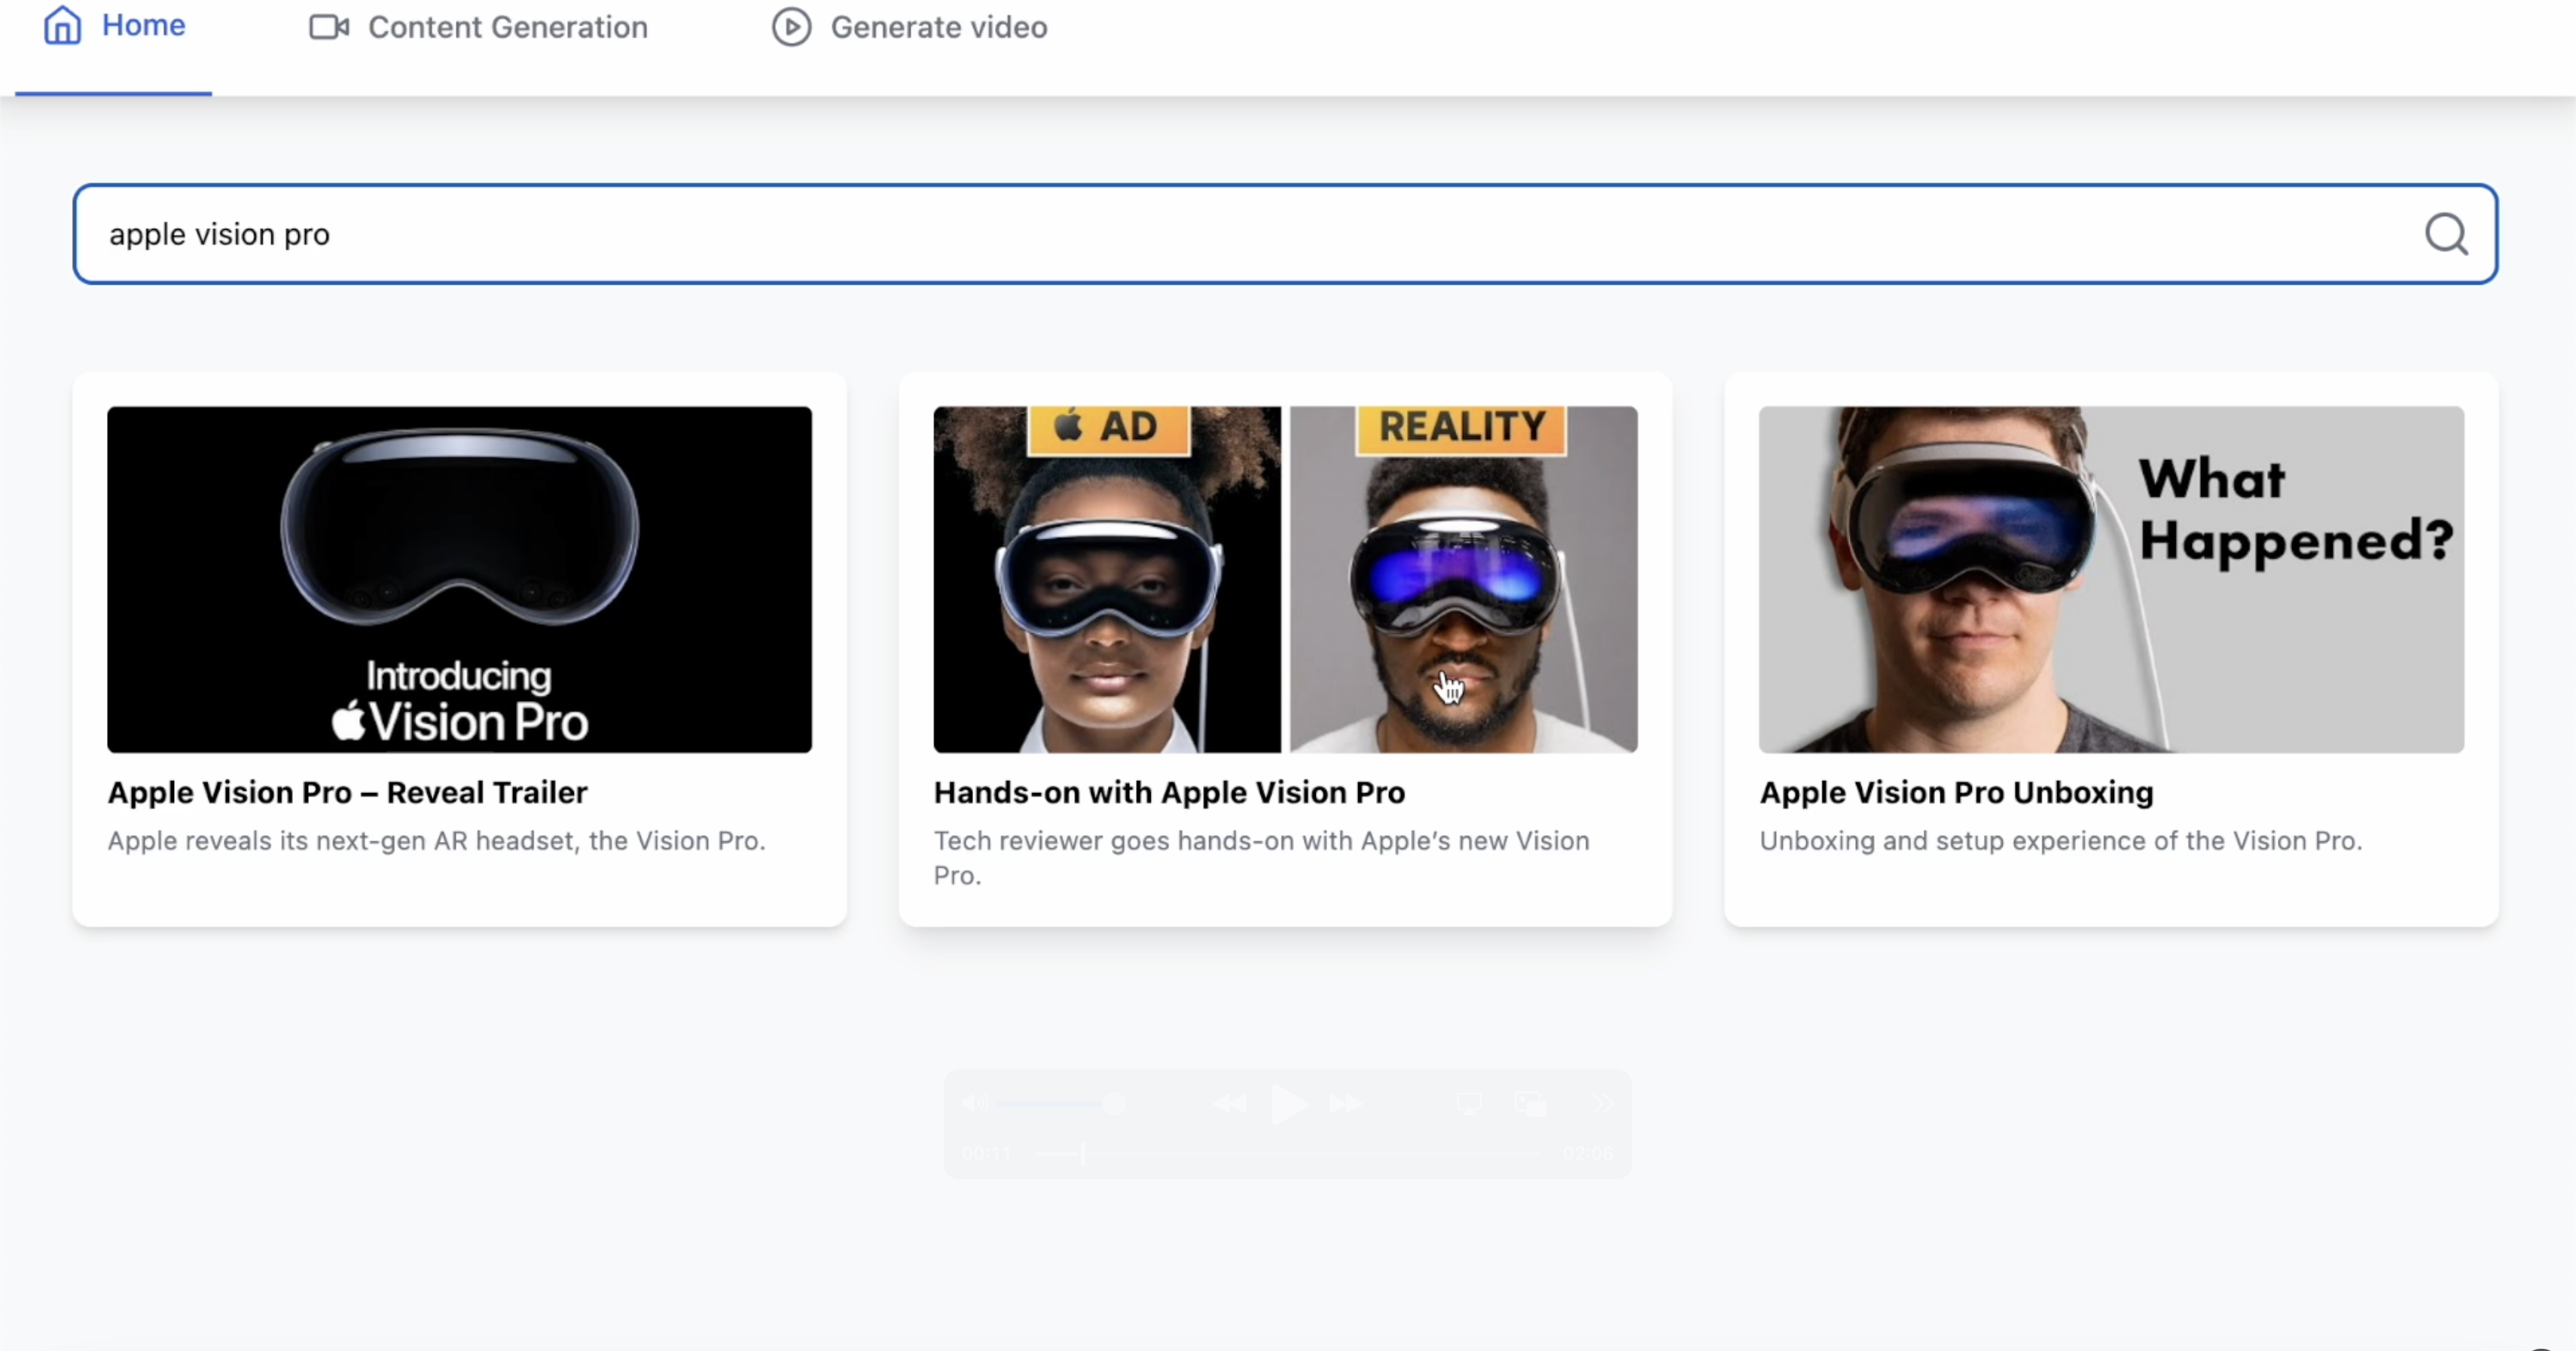Click the AirPlay icon in player overlay

pyautogui.click(x=1469, y=1104)
